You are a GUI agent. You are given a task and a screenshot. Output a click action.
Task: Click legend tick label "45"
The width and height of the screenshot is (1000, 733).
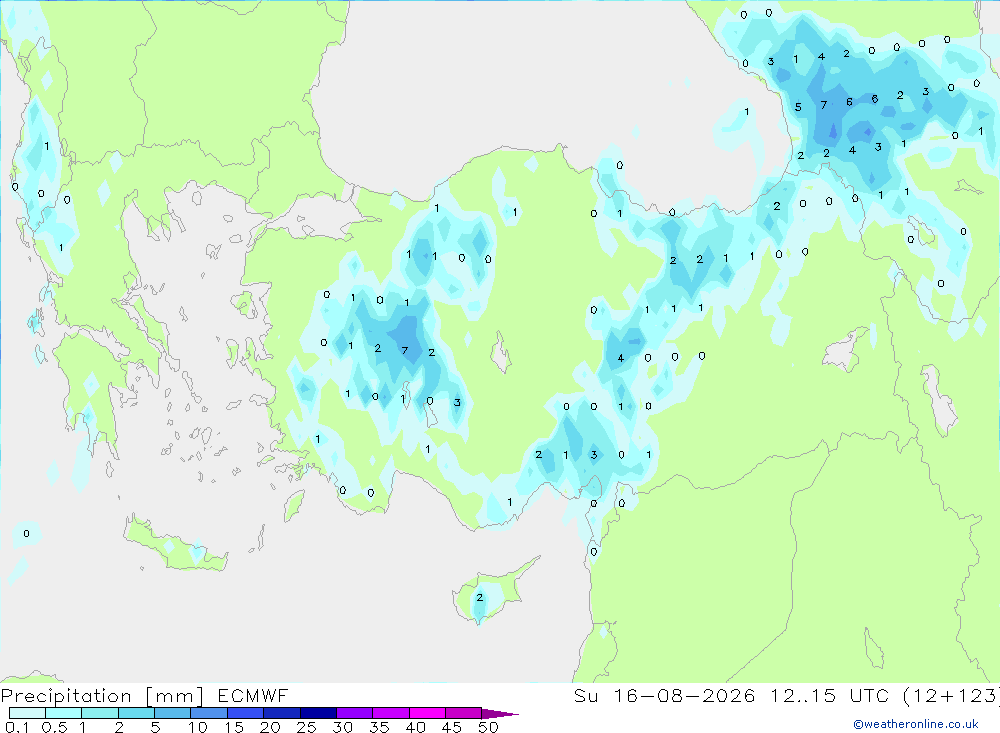(x=452, y=727)
